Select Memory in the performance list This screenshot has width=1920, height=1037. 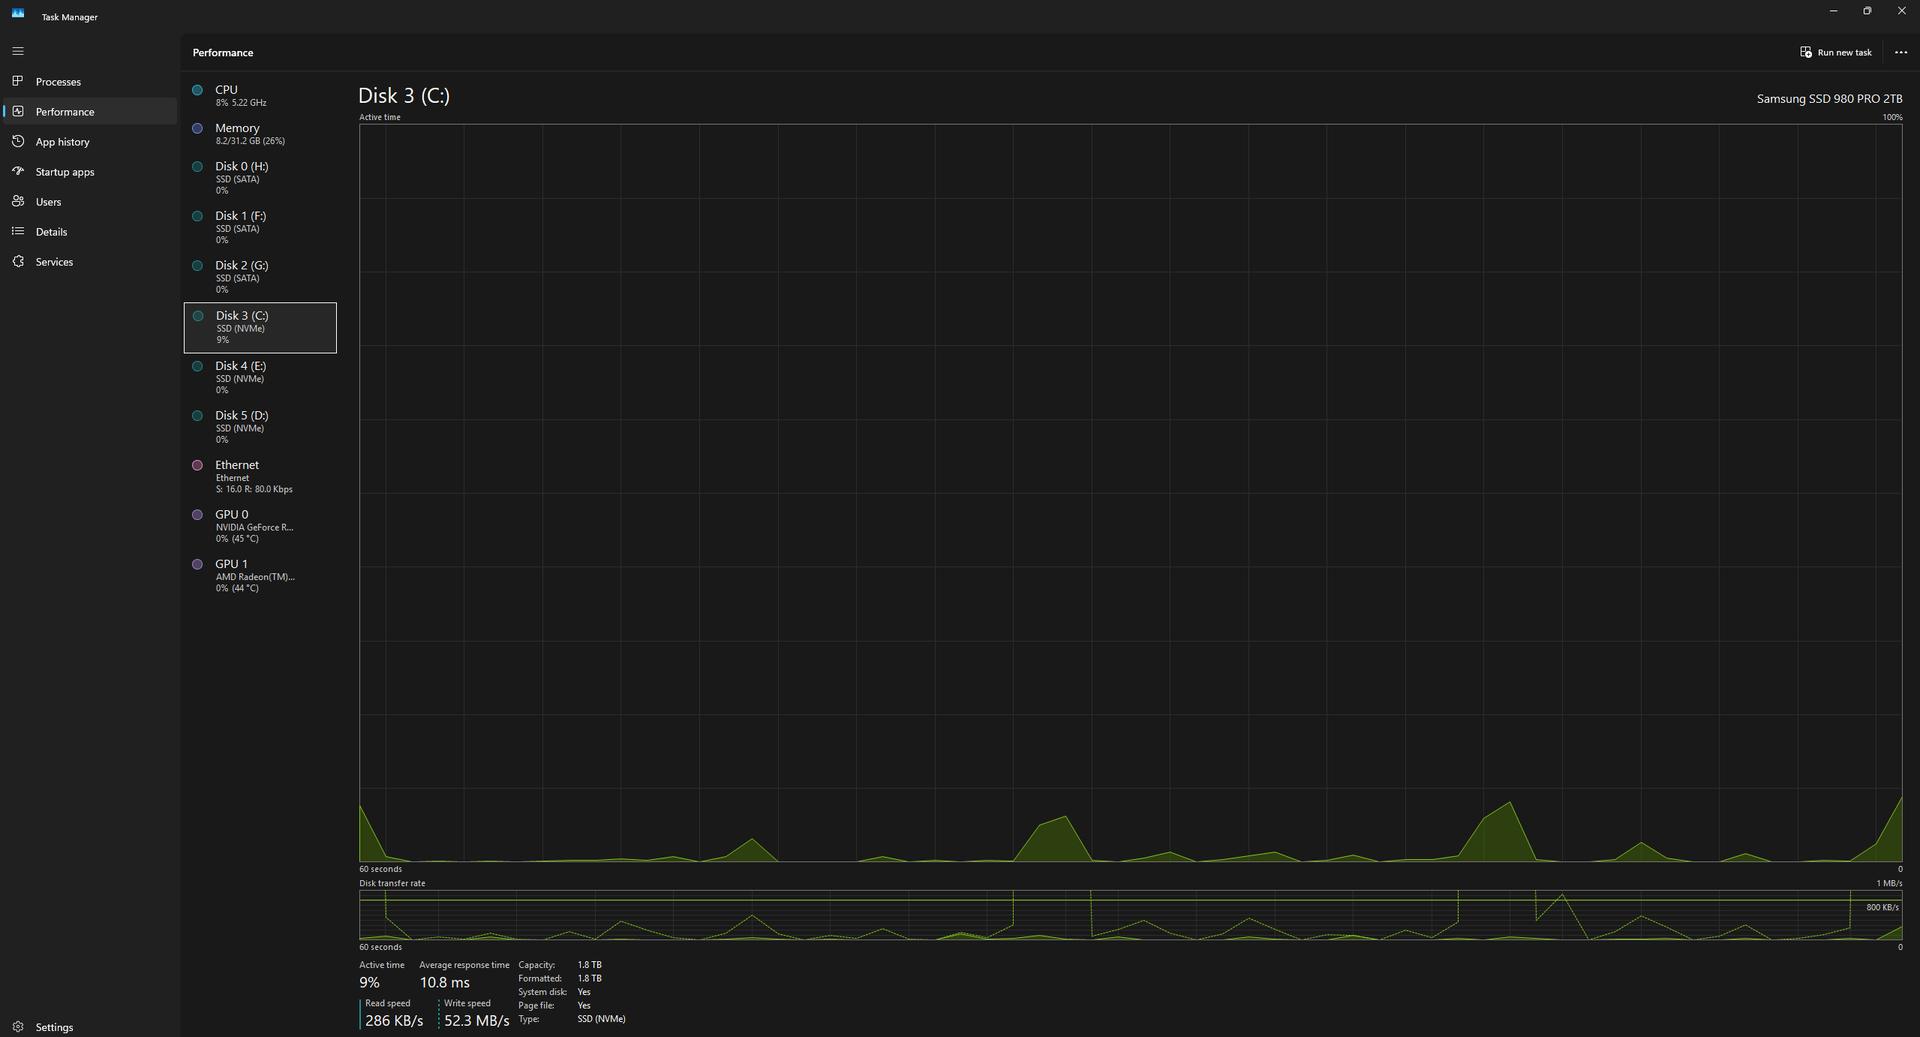(x=260, y=134)
